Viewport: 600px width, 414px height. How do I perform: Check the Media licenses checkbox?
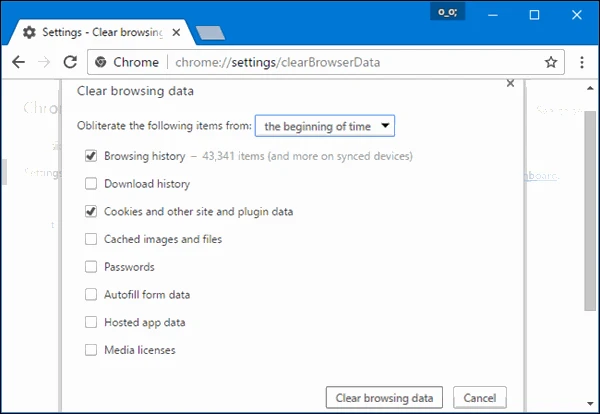pyautogui.click(x=91, y=350)
